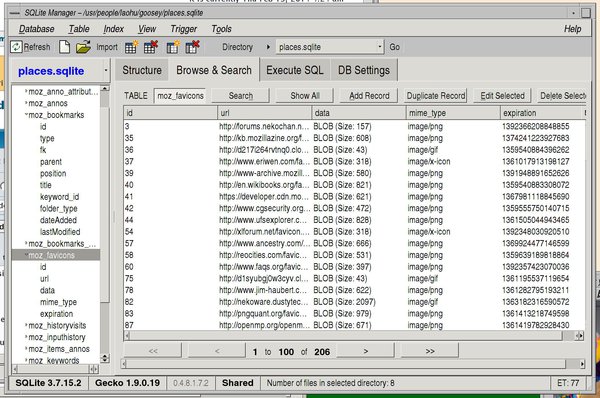The image size is (600, 398).
Task: Expand the moz_annos tree node
Action: click(26, 103)
